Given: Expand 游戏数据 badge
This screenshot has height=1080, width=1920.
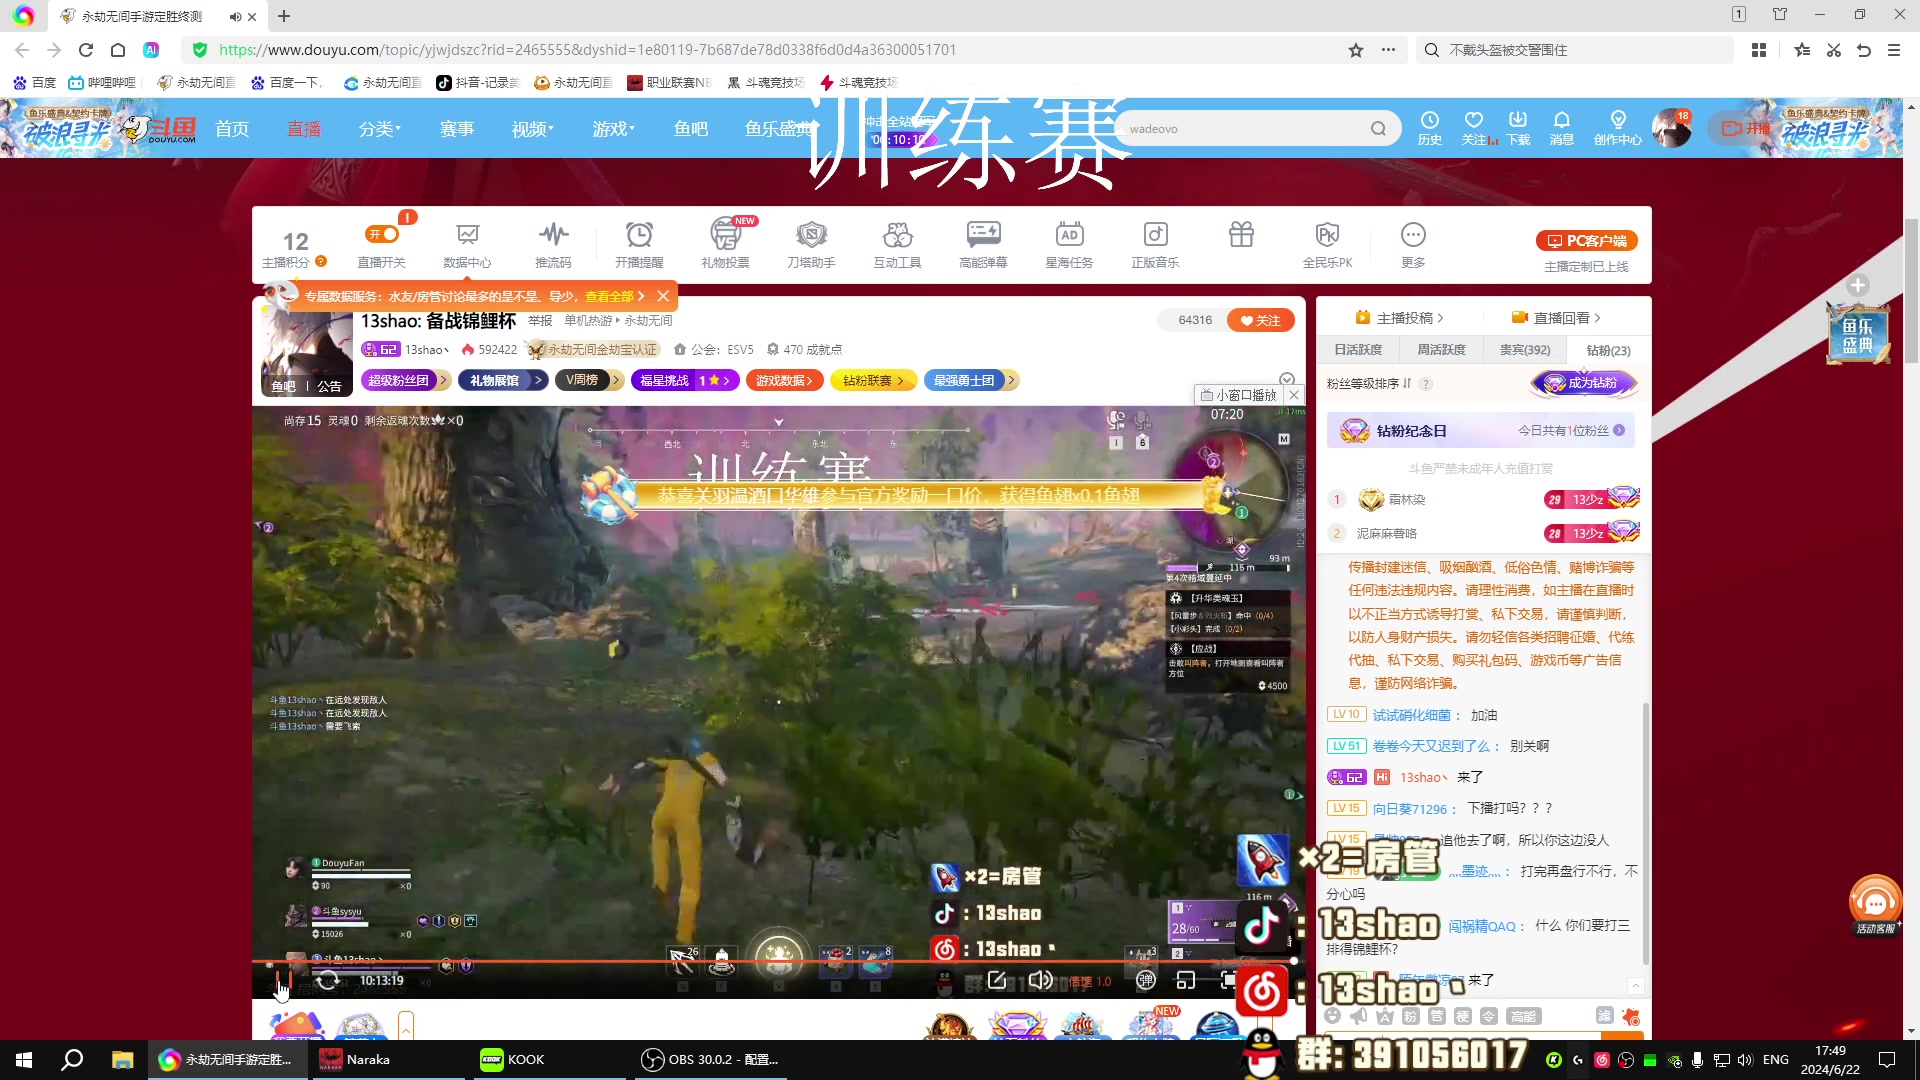Looking at the screenshot, I should click(784, 380).
